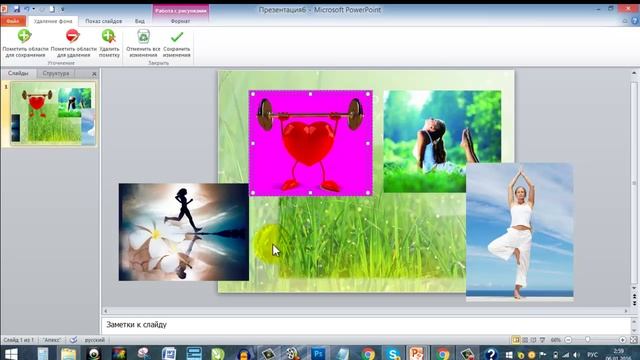Viewport: 640px width, 360px height.
Task: Click the heart with barbell picture
Action: pos(311,143)
